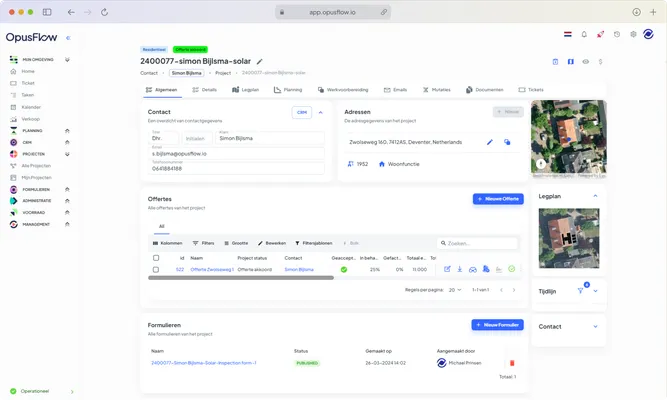Click the Home icon in sidebar
The image size is (667, 400).
click(x=13, y=71)
